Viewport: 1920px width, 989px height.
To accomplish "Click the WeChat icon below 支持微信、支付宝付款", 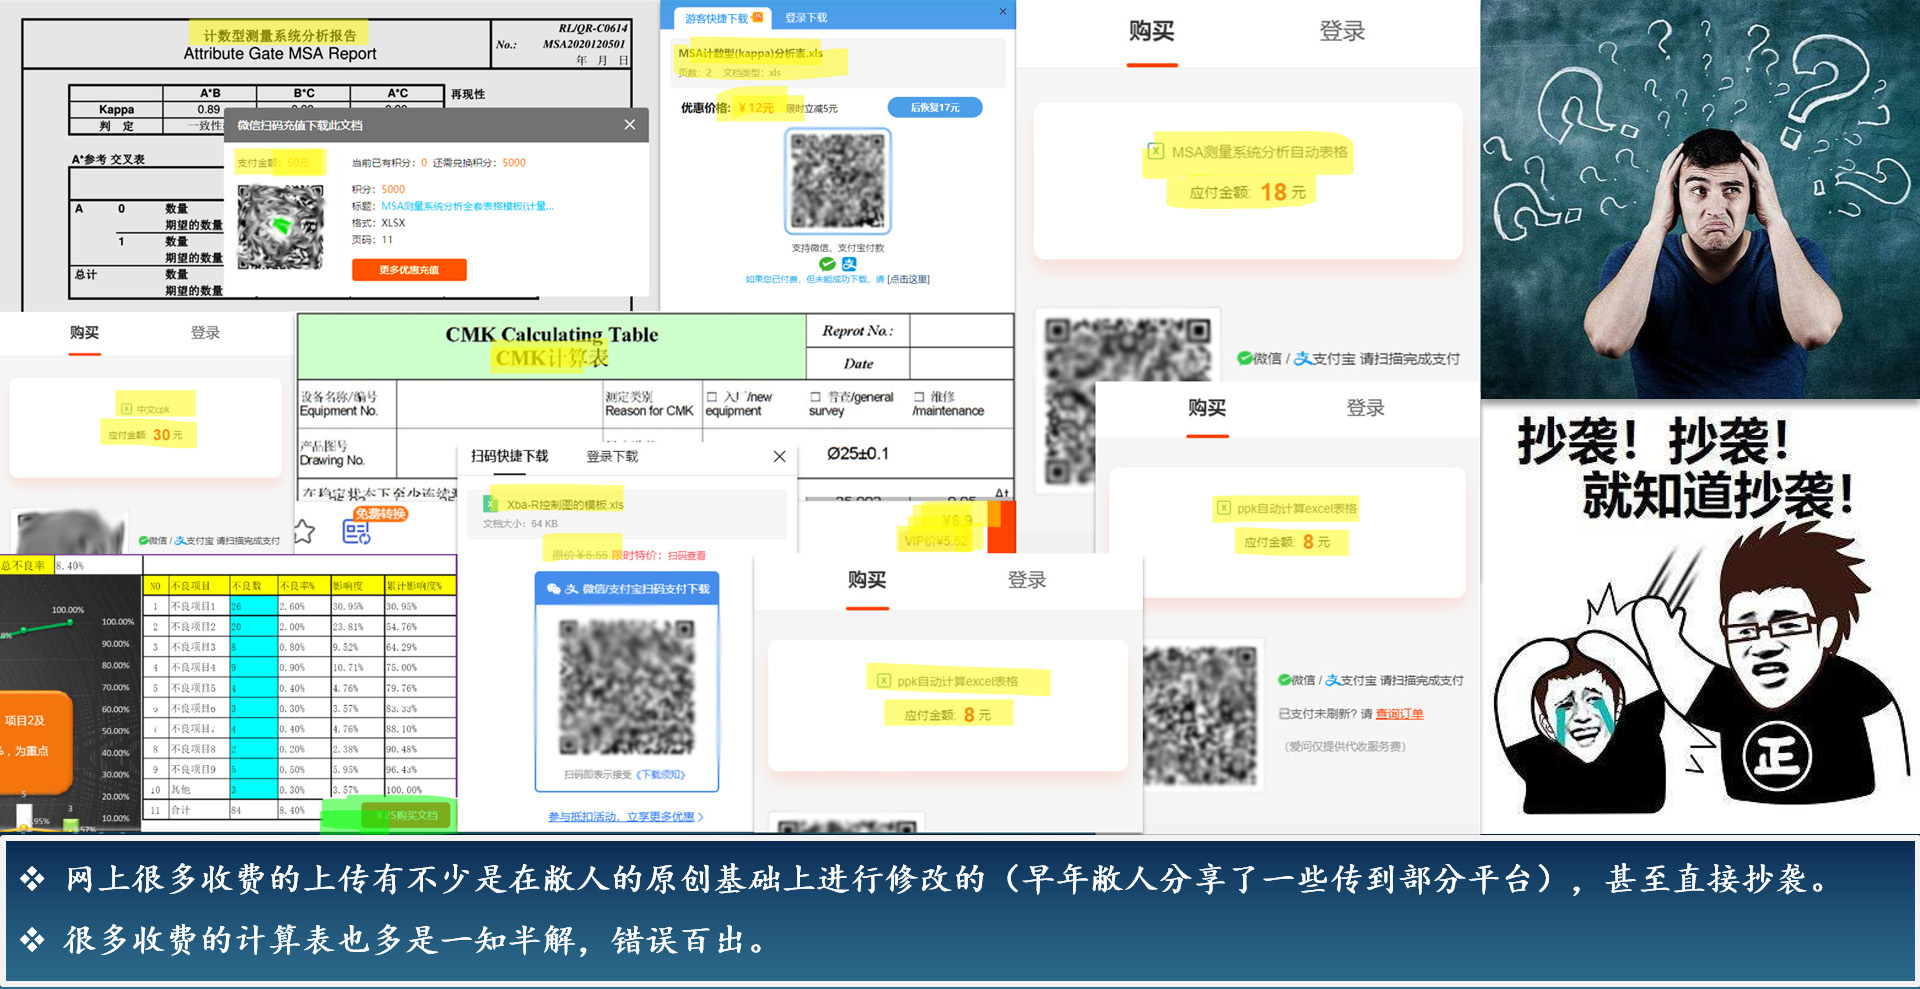I will 827,264.
